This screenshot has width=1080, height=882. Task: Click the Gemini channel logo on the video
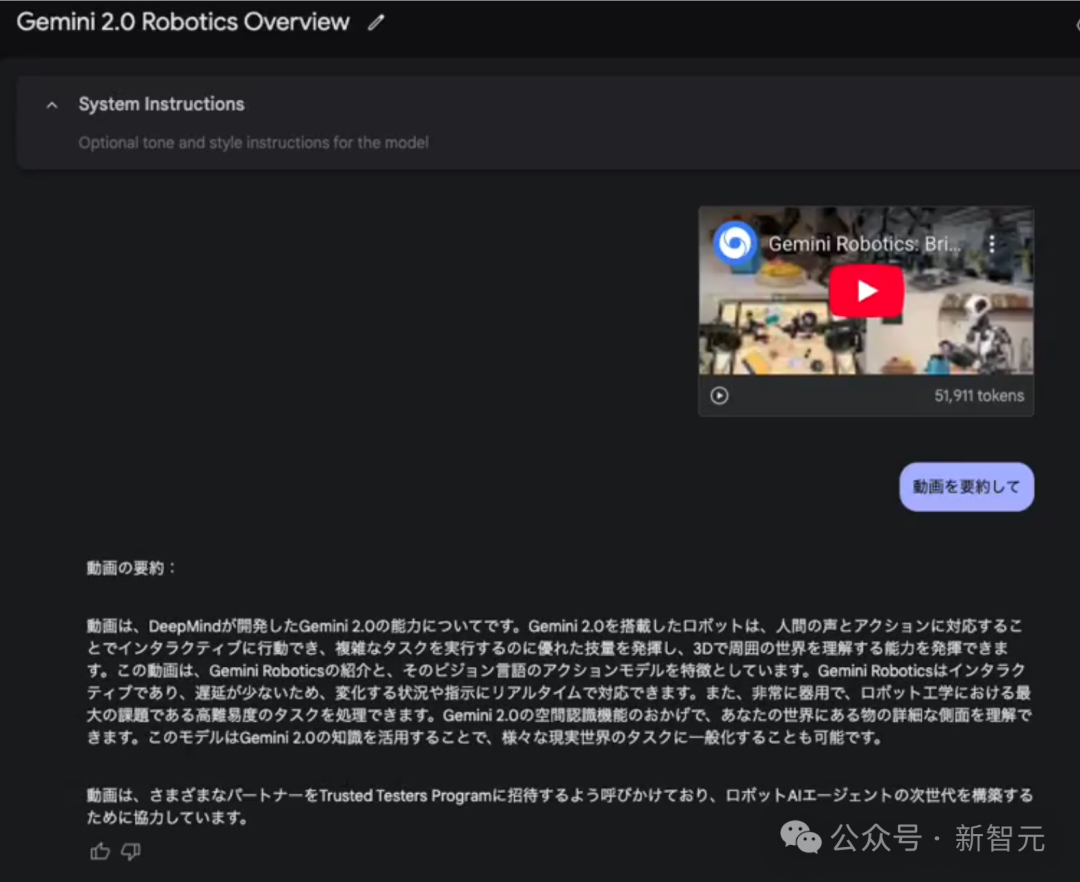pos(734,243)
